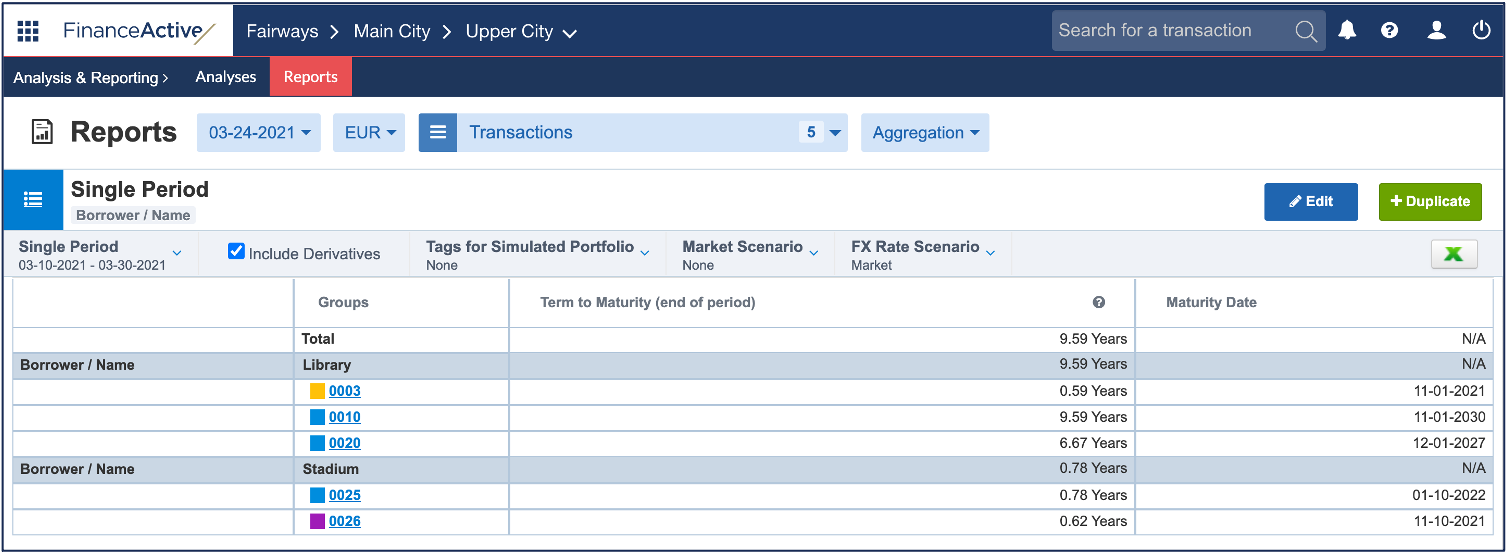The height and width of the screenshot is (552, 1506).
Task: Export report with the Excel icon
Action: [1454, 255]
